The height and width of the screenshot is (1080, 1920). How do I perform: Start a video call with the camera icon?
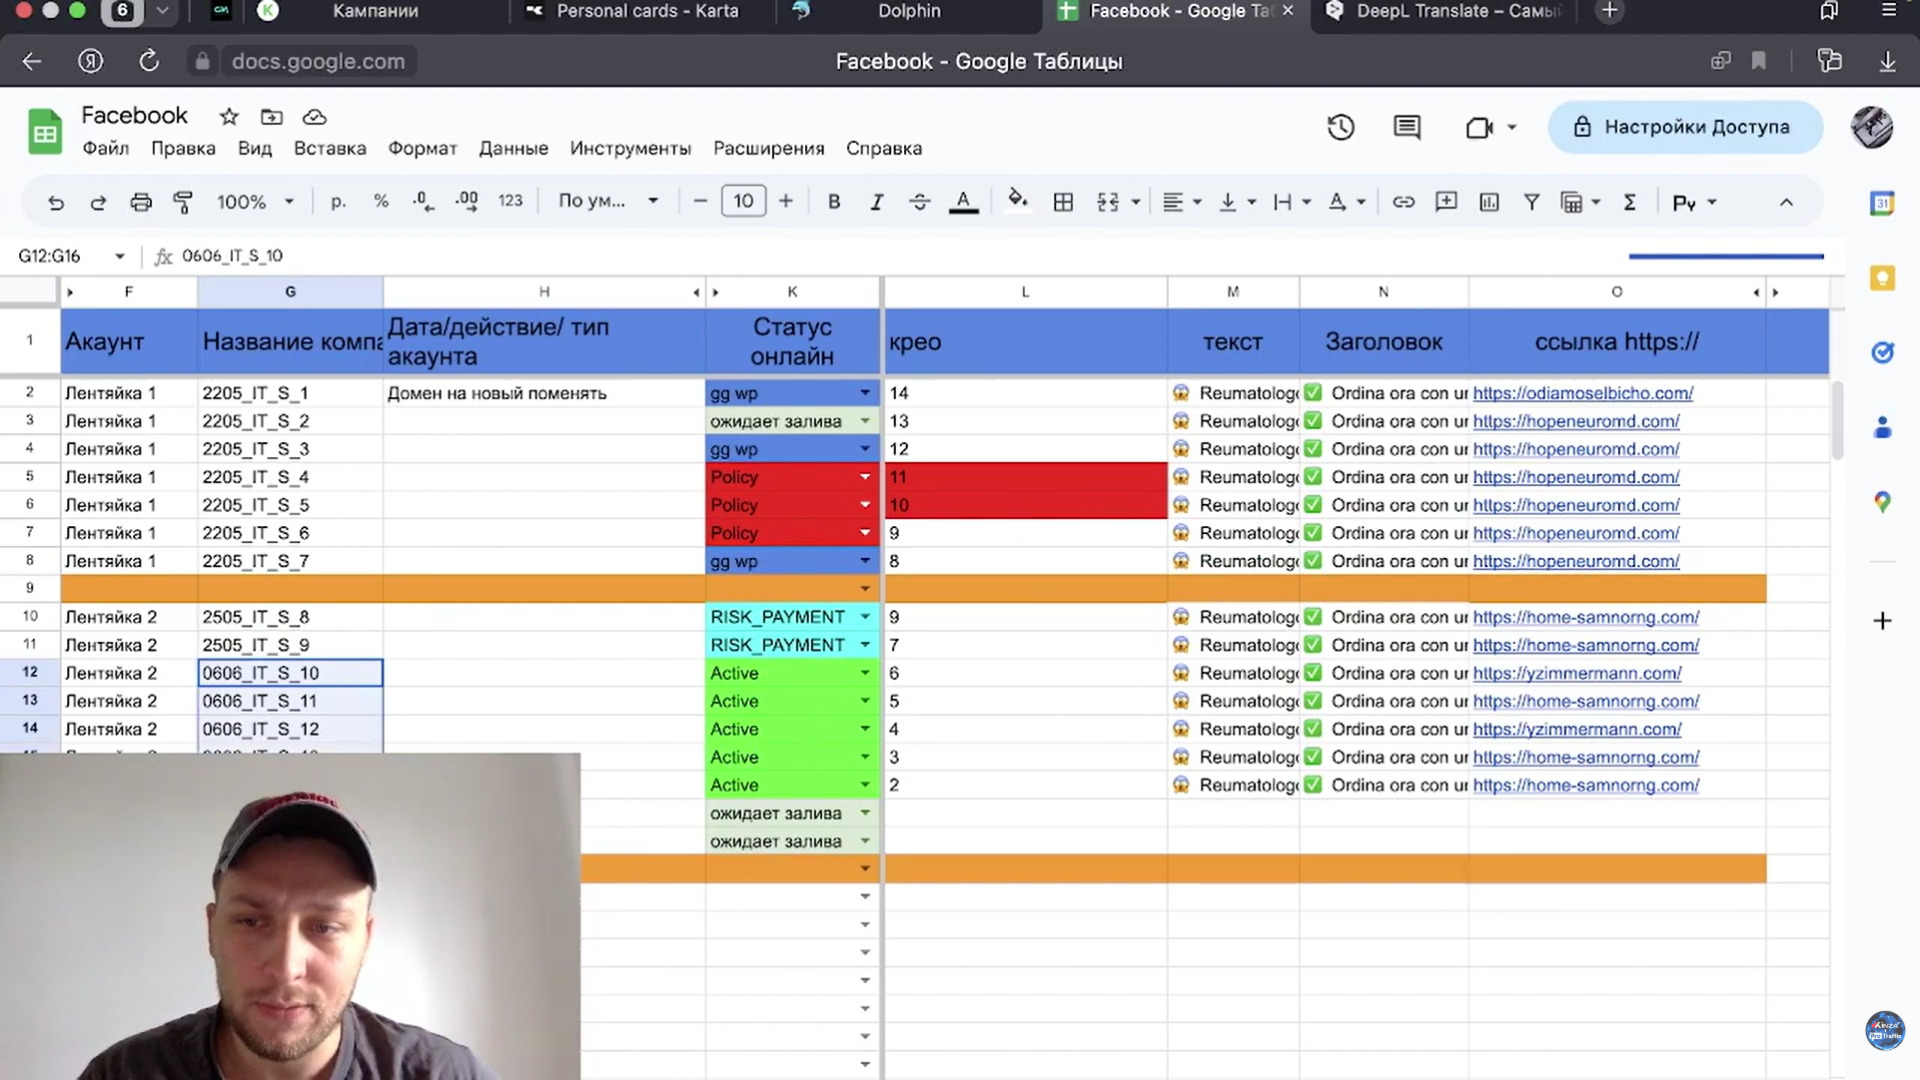tap(1479, 127)
